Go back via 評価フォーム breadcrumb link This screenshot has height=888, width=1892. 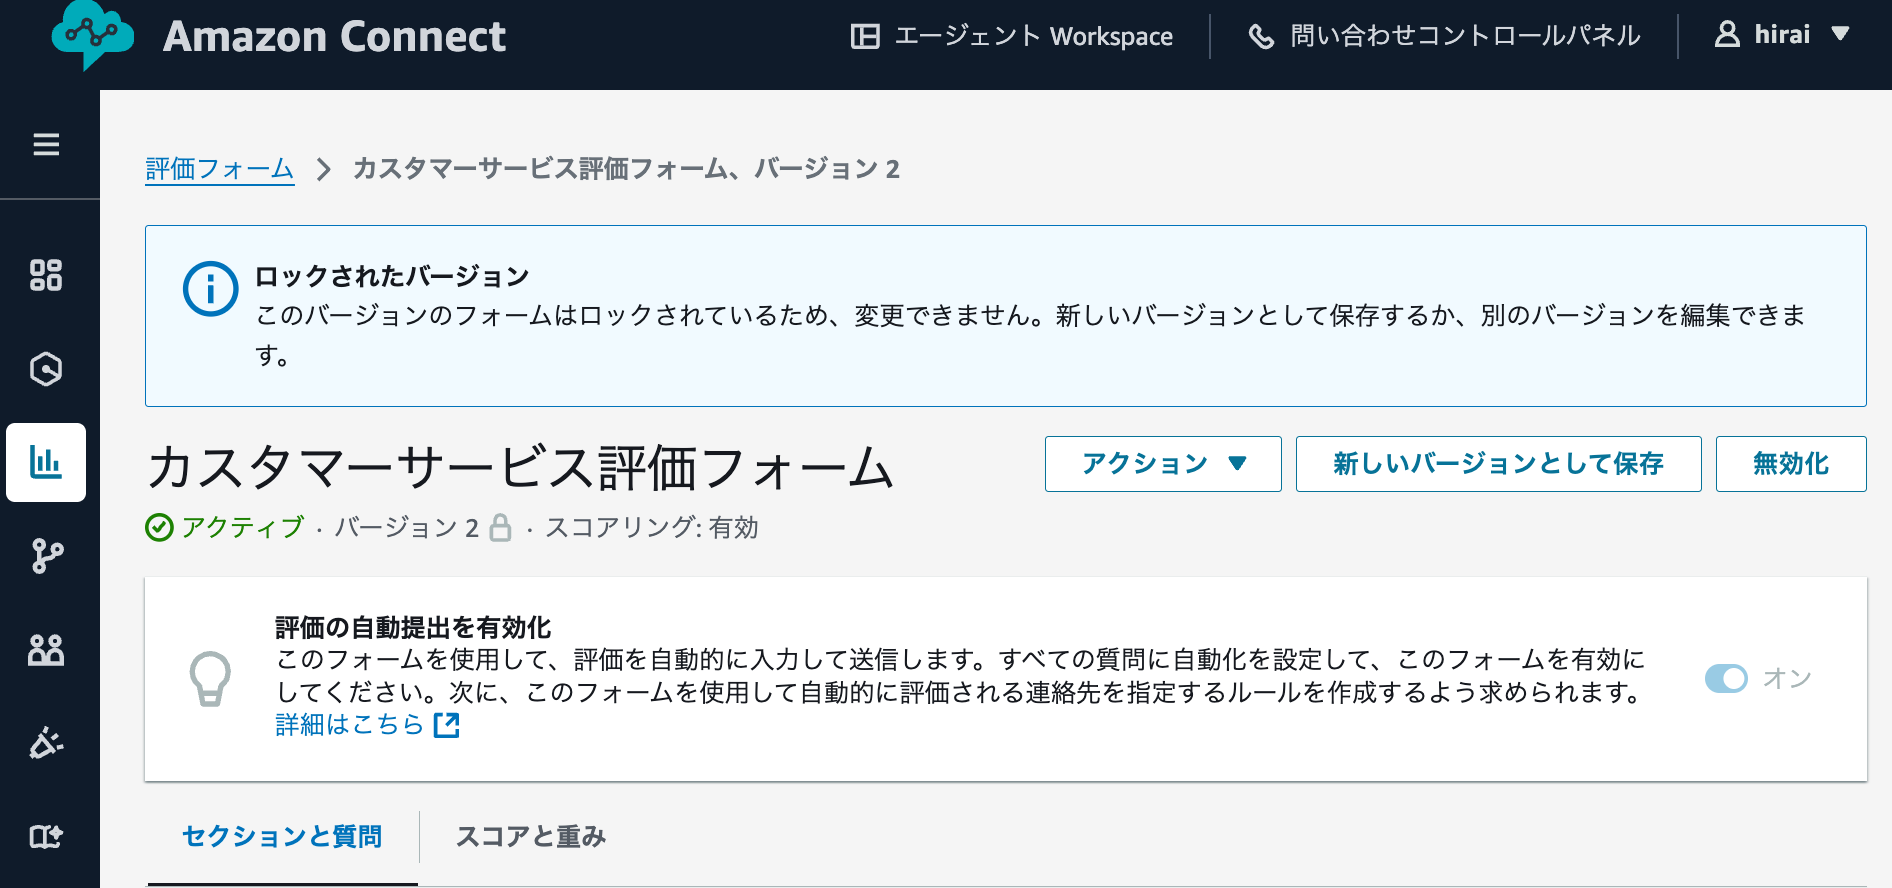(x=220, y=169)
